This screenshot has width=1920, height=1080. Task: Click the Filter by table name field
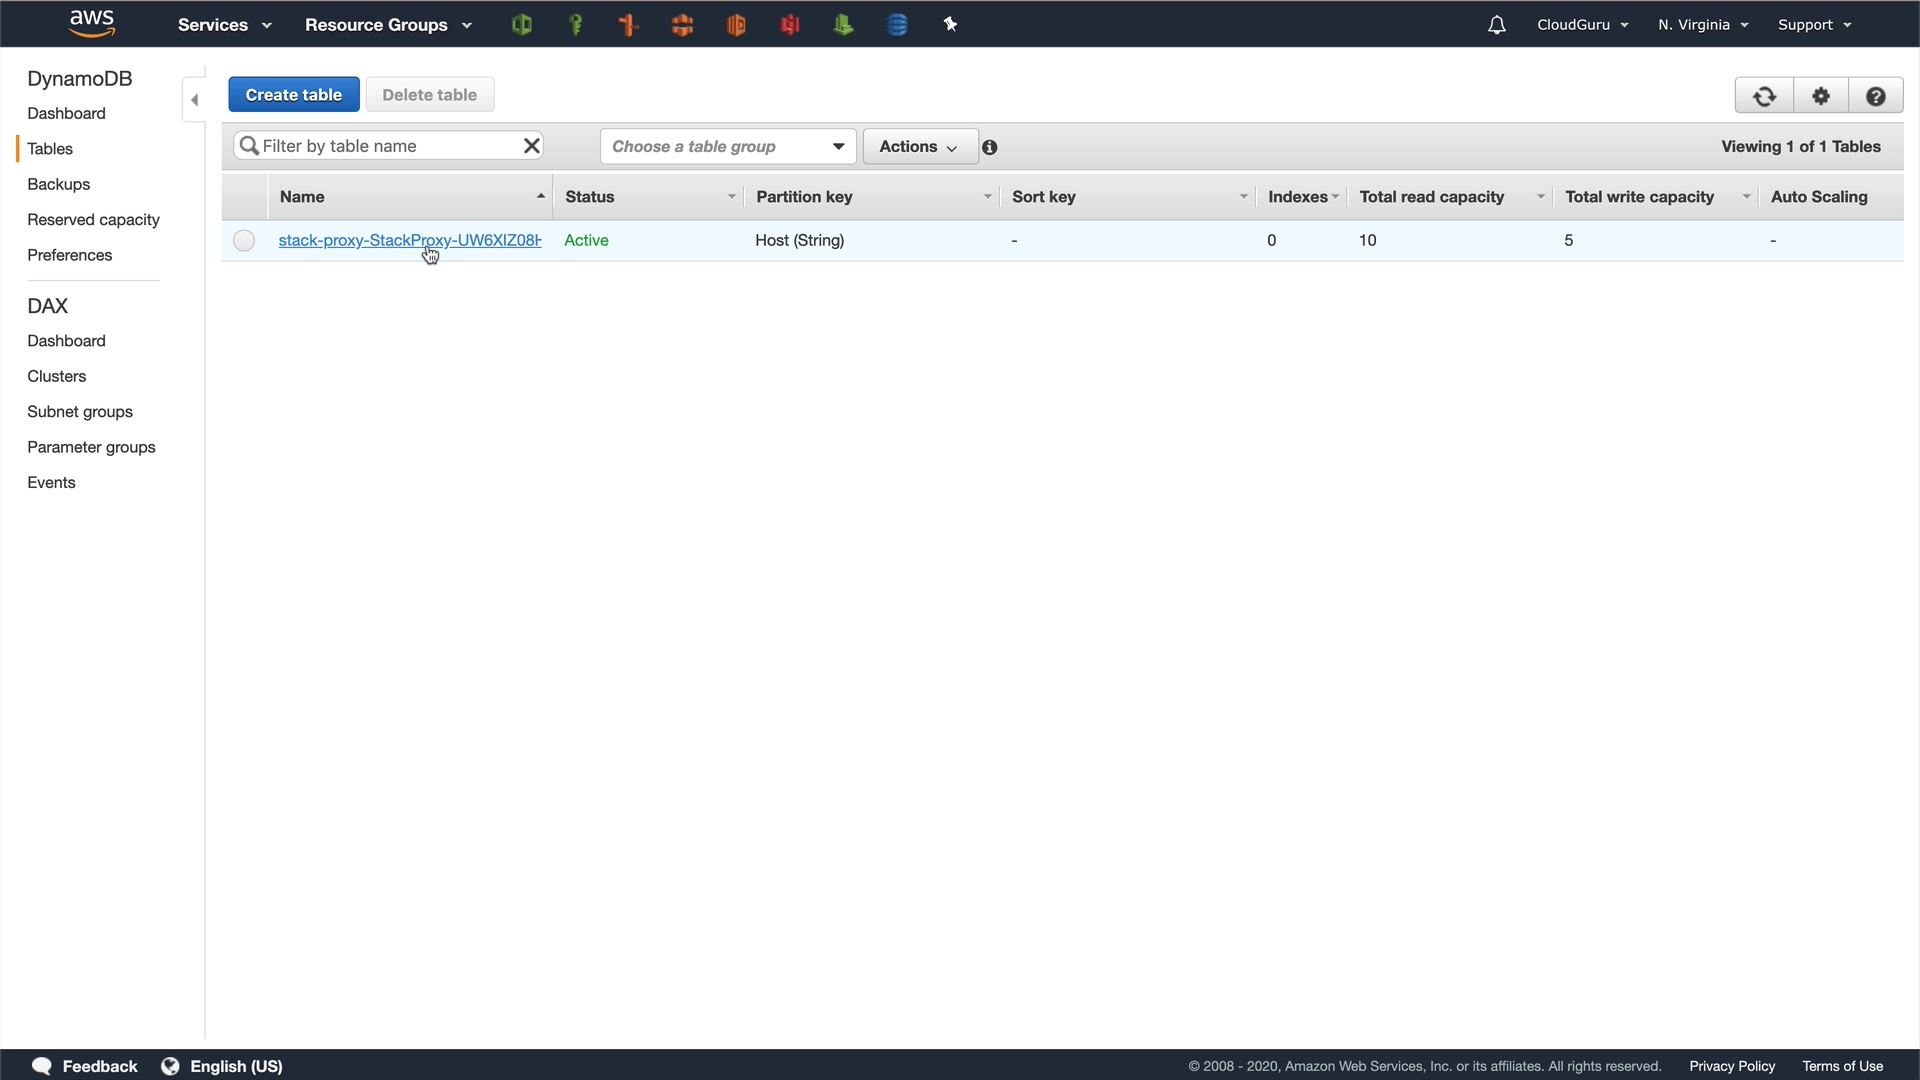coord(385,146)
